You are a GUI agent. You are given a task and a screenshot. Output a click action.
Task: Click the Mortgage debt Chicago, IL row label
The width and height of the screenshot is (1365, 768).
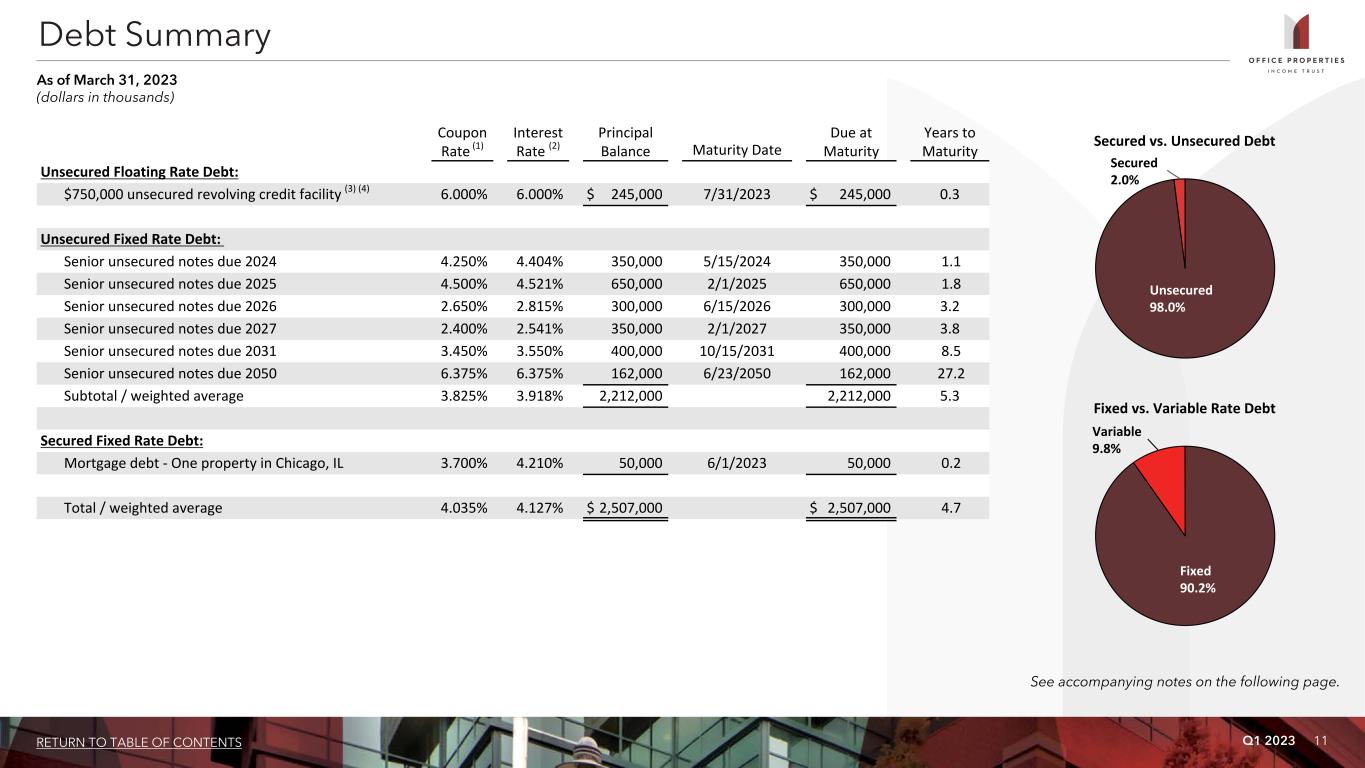coord(203,463)
